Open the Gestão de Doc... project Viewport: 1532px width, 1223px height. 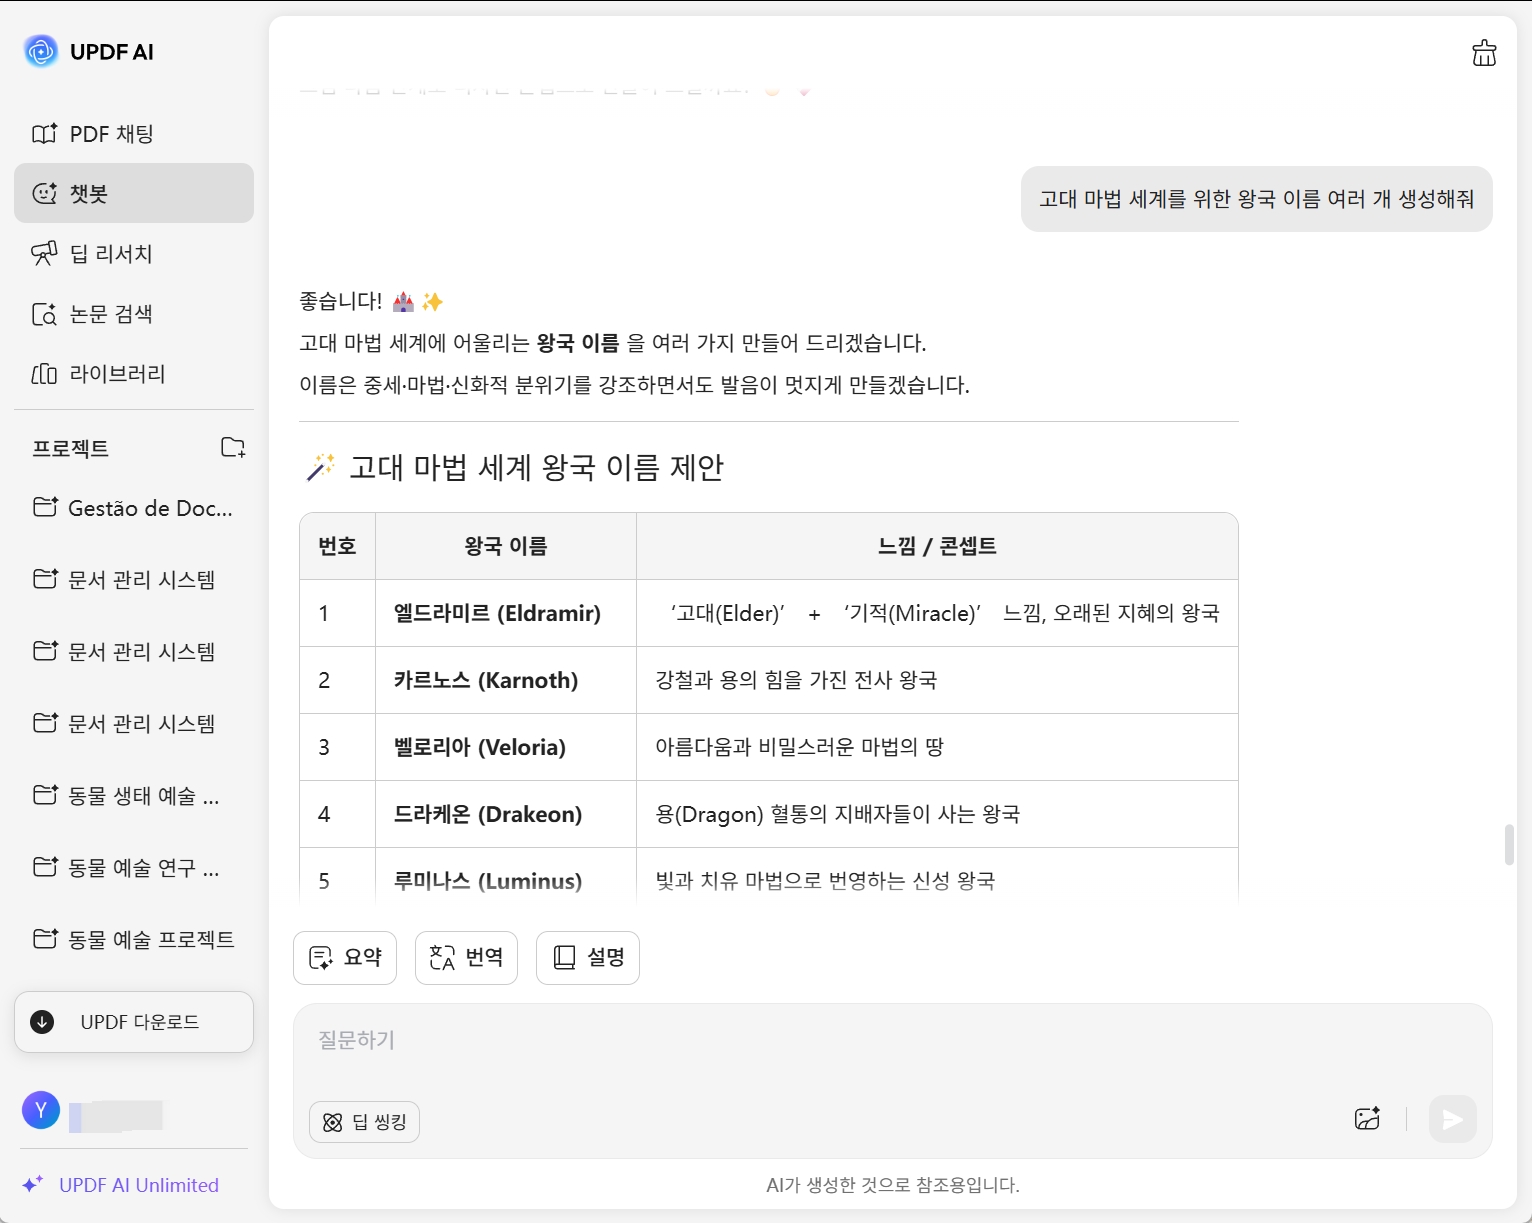click(150, 508)
